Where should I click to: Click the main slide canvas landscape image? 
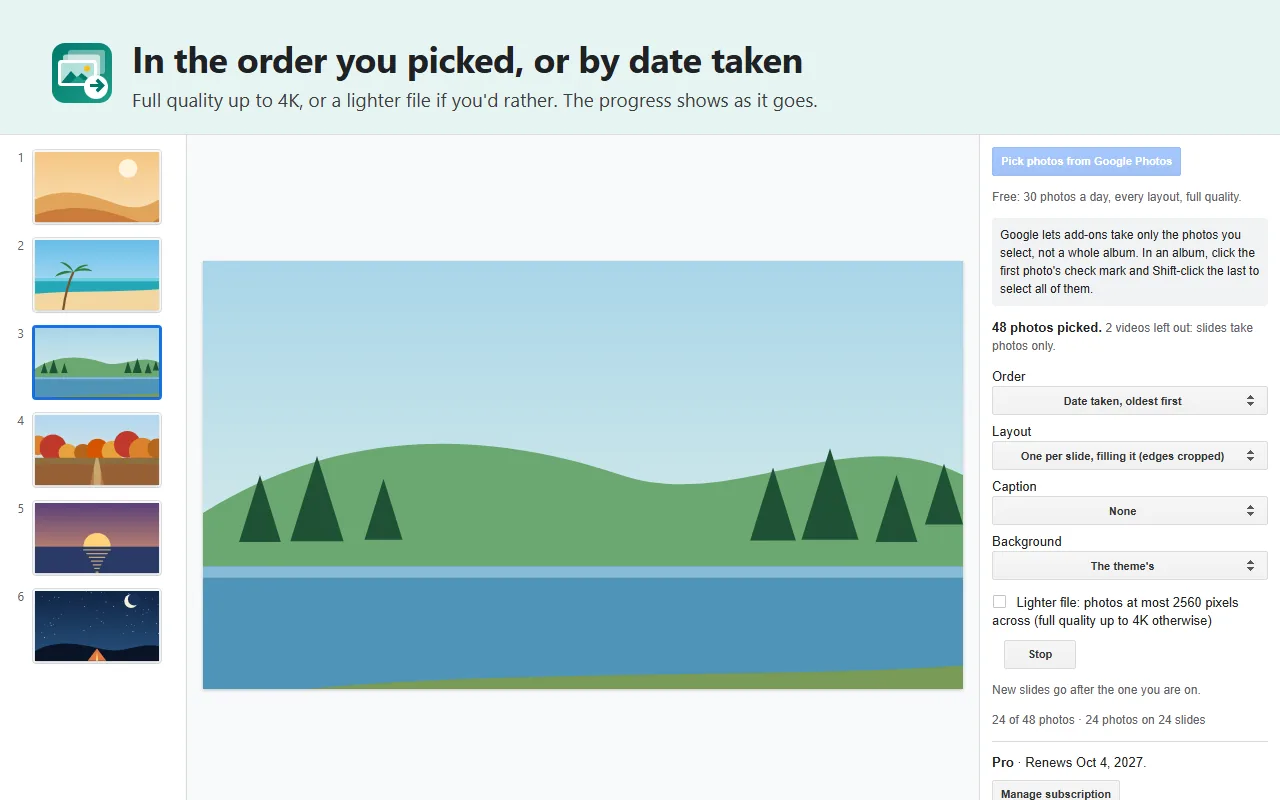click(583, 475)
